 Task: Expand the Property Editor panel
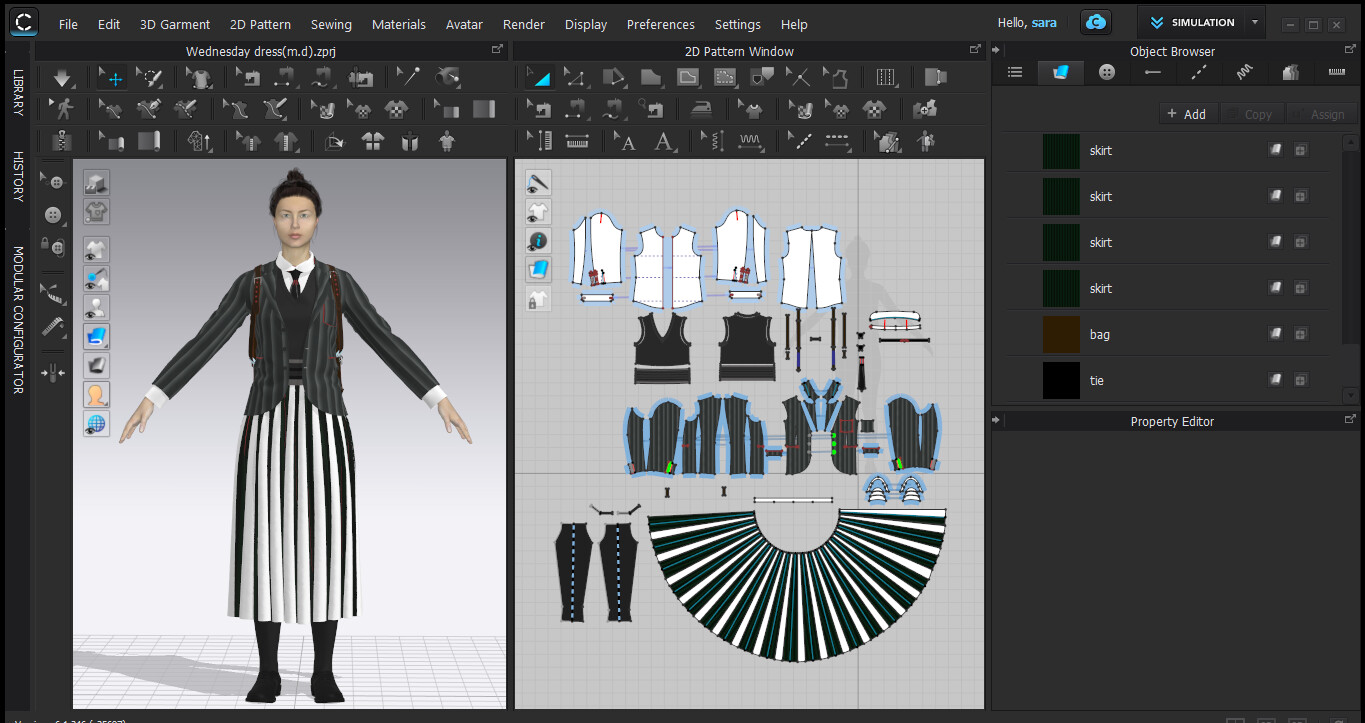pos(1350,421)
